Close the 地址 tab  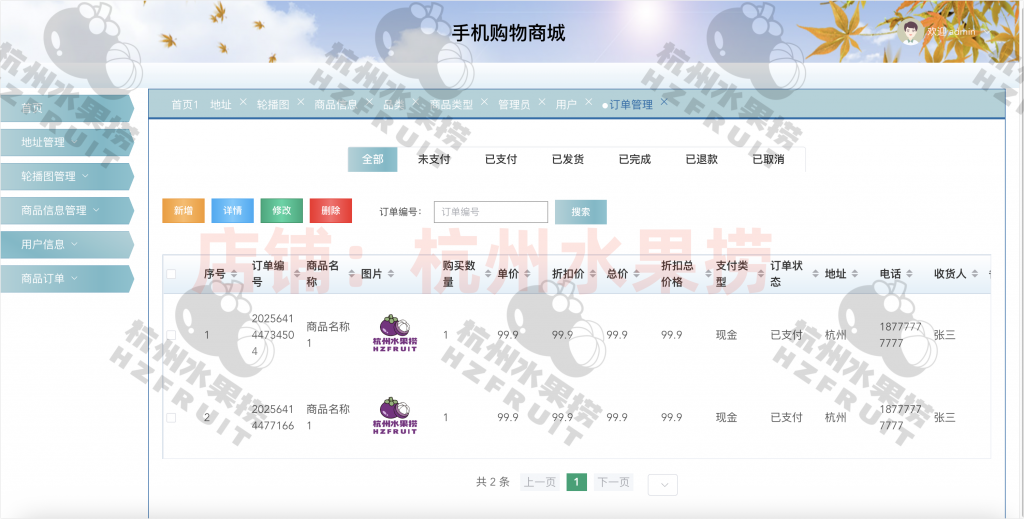coord(243,102)
